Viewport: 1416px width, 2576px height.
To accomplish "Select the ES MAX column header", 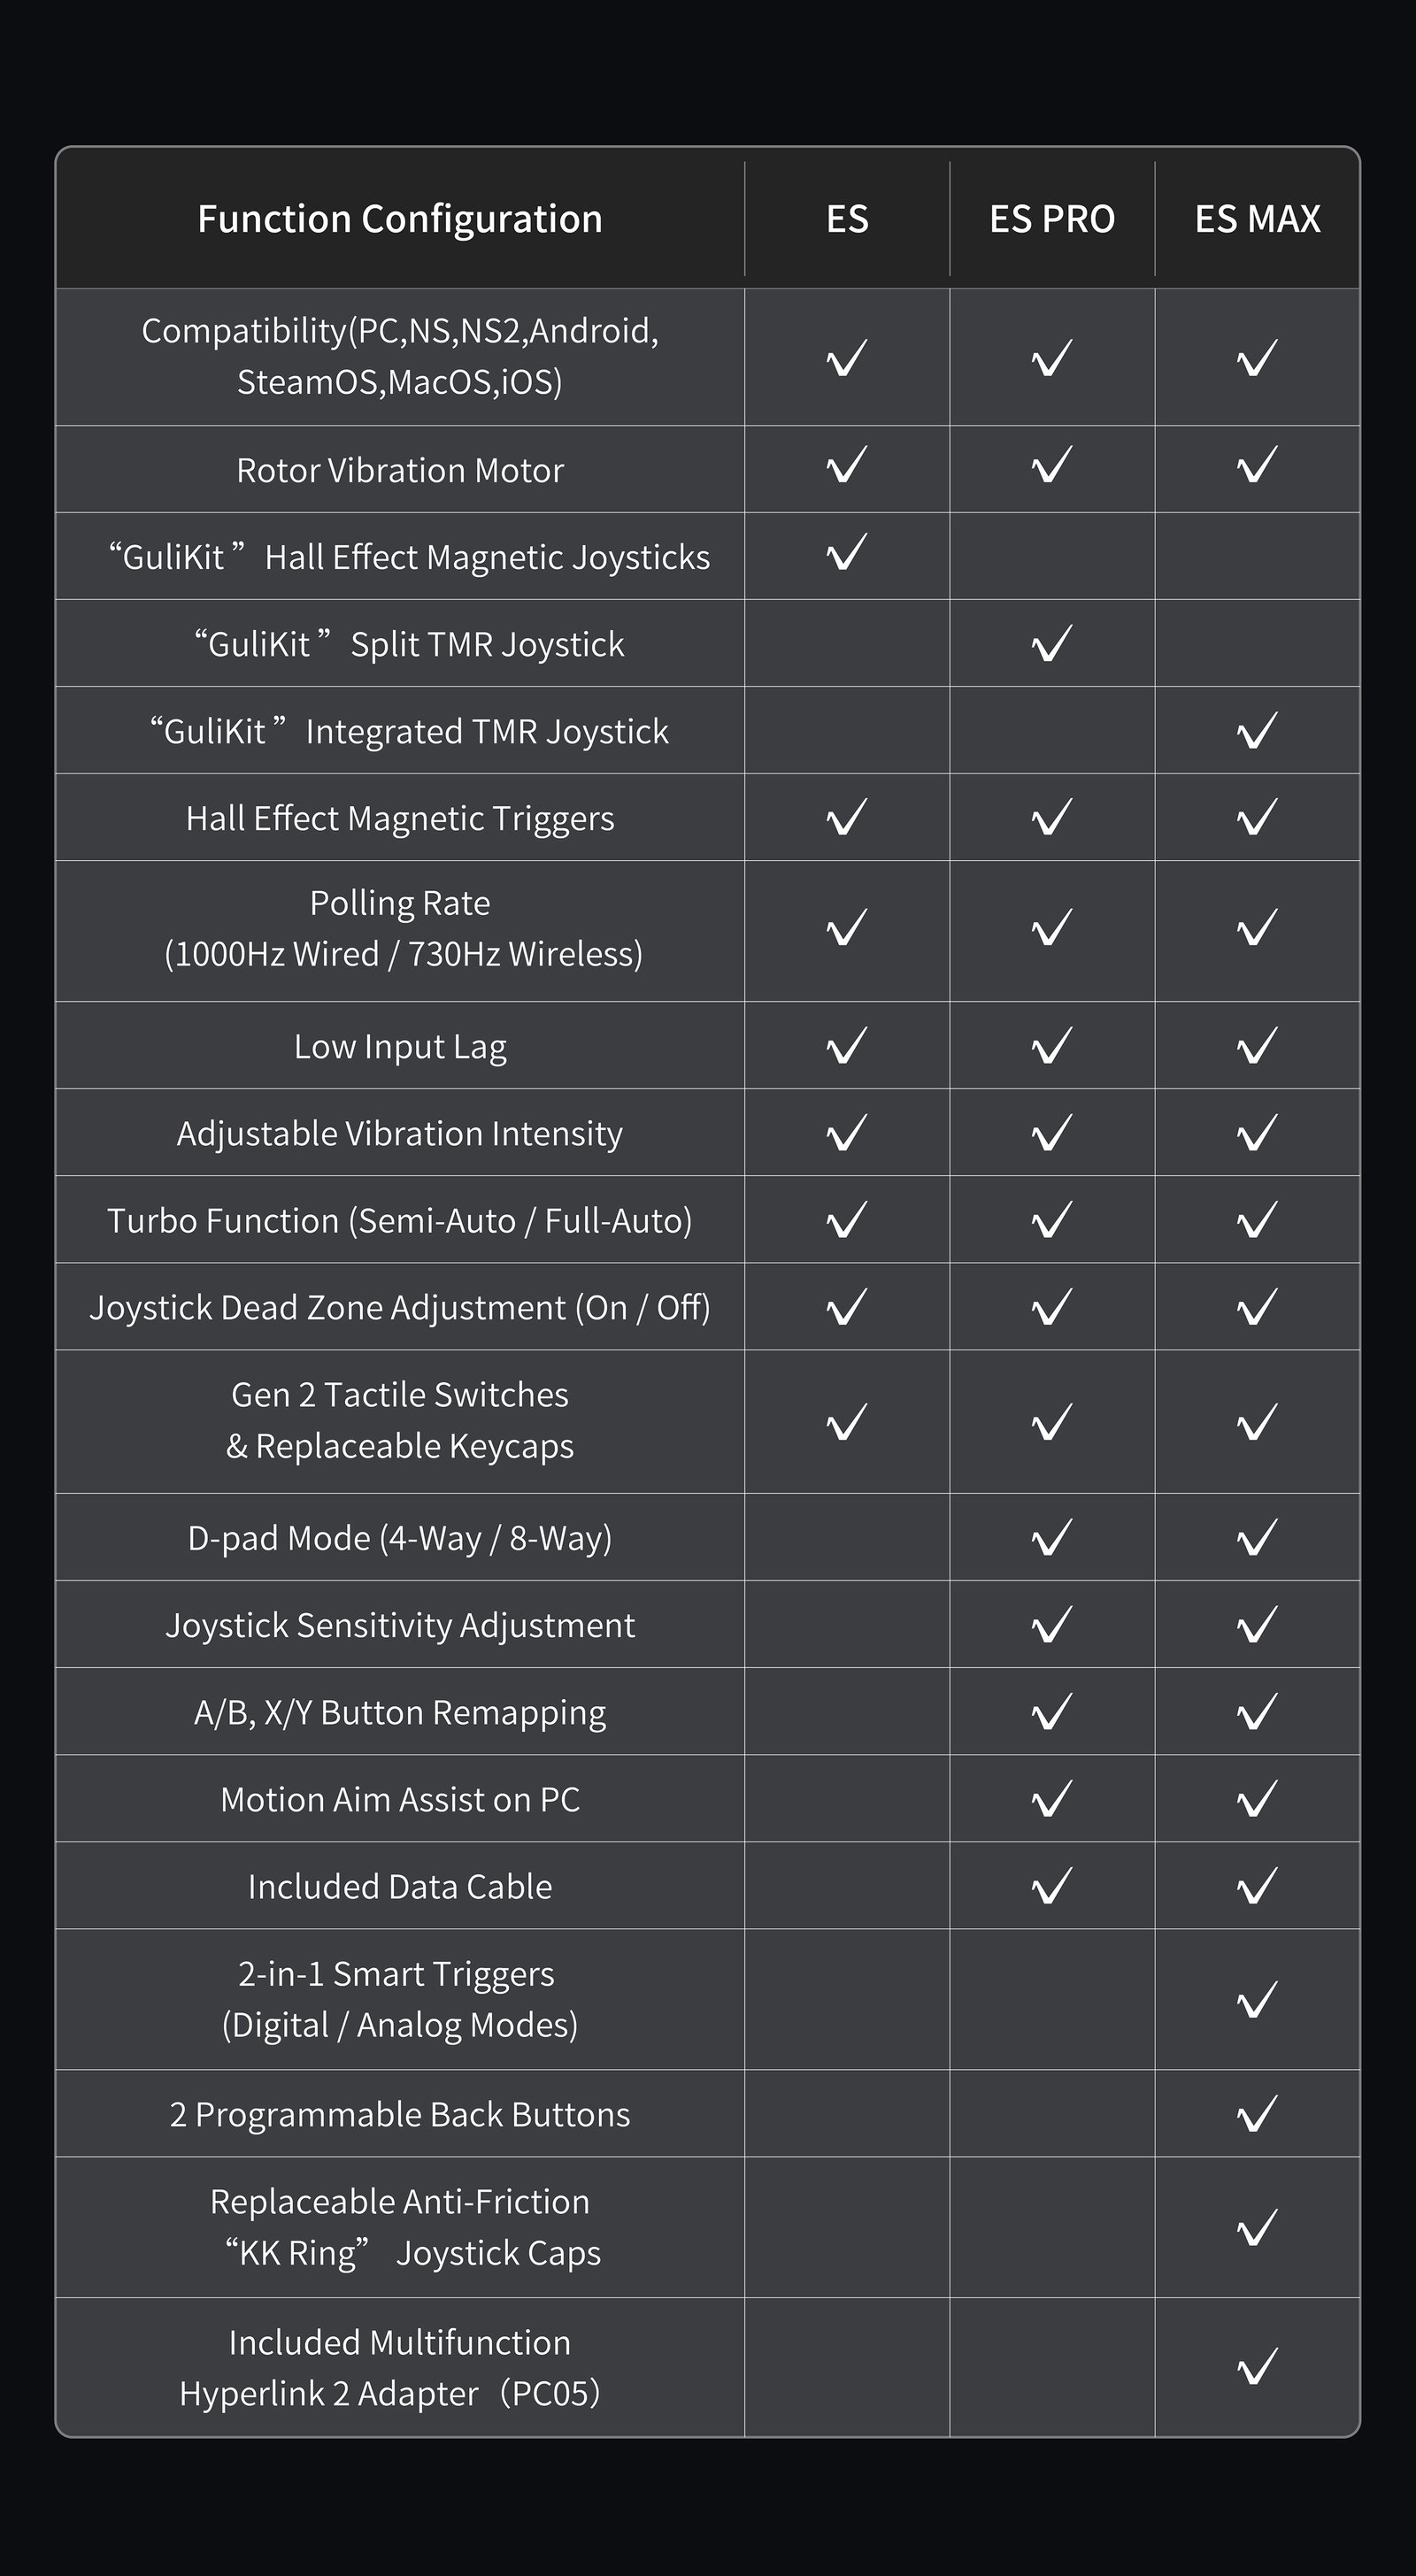I will (1257, 219).
